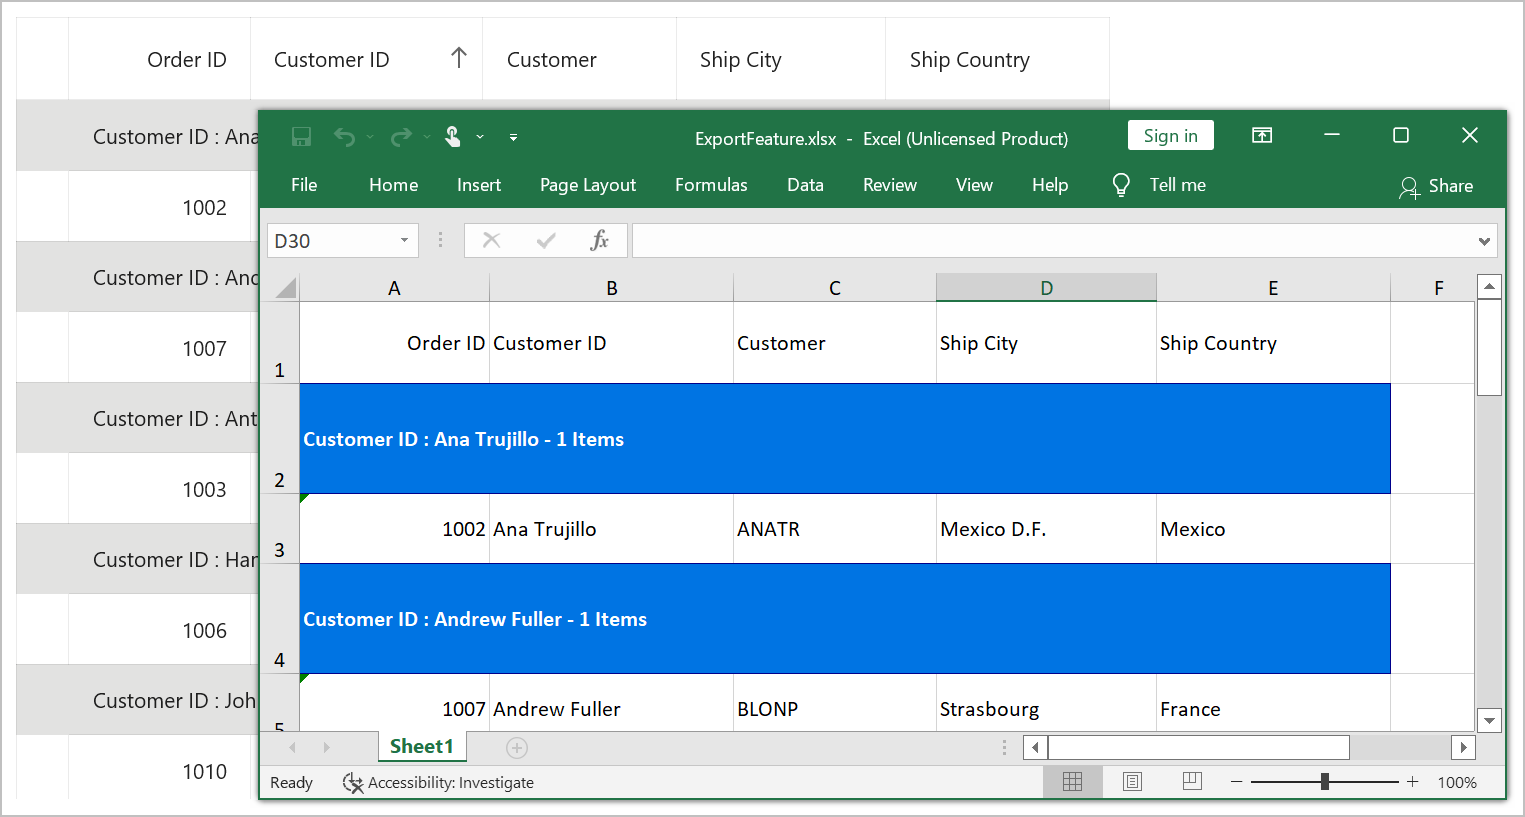Click Accessibility: Investigate in status bar
Image resolution: width=1525 pixels, height=817 pixels.
pyautogui.click(x=438, y=782)
